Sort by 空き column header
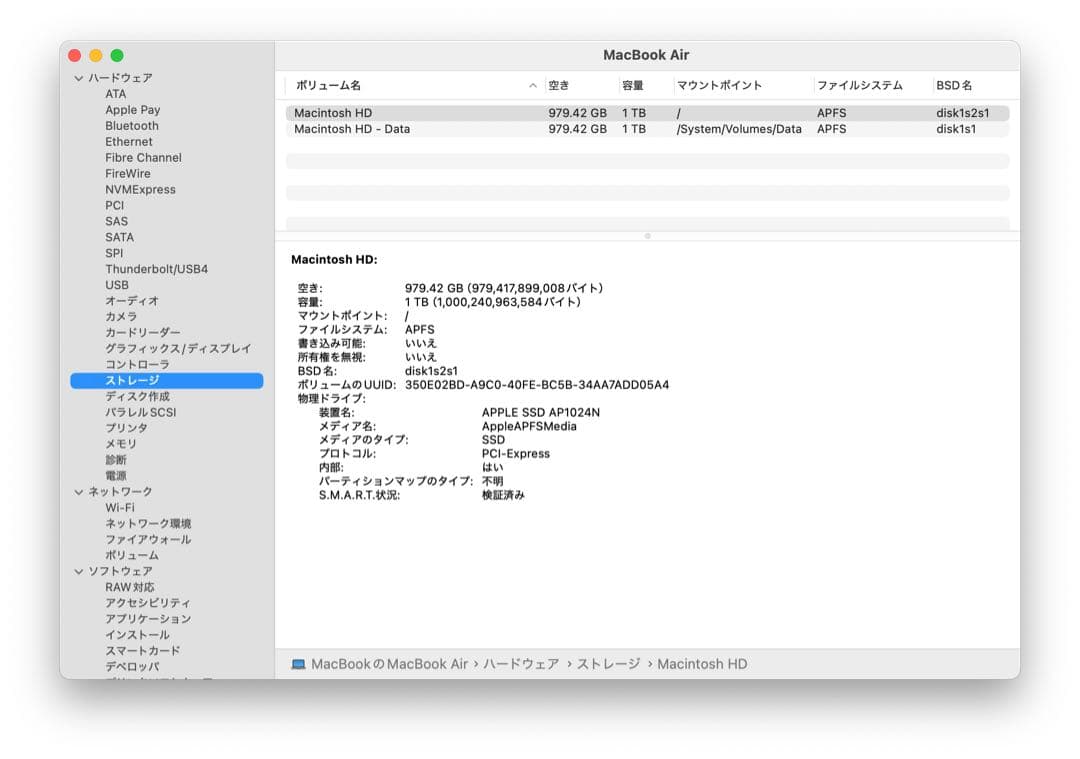This screenshot has width=1080, height=759. (559, 85)
